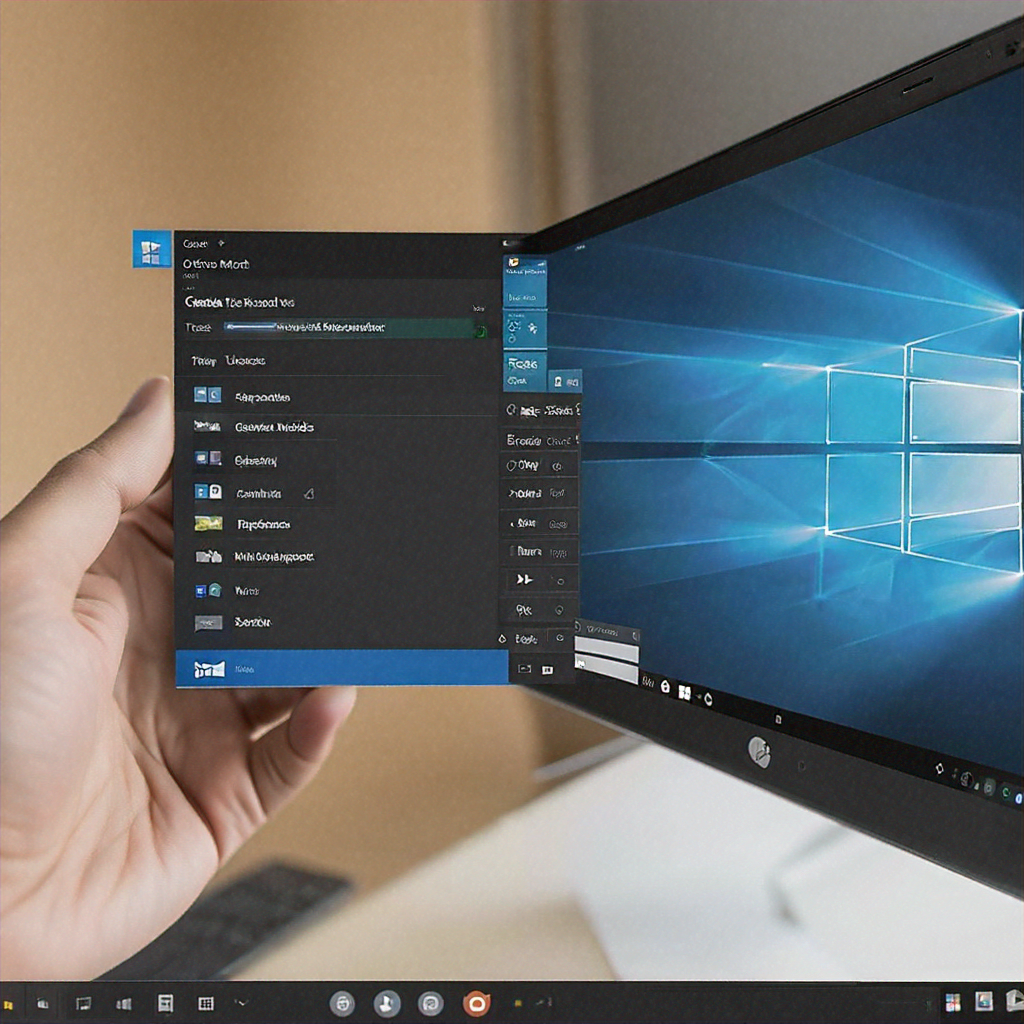Select the row with blue and teal icons
Screen dimensions: 1024x1024
[x=336, y=590]
